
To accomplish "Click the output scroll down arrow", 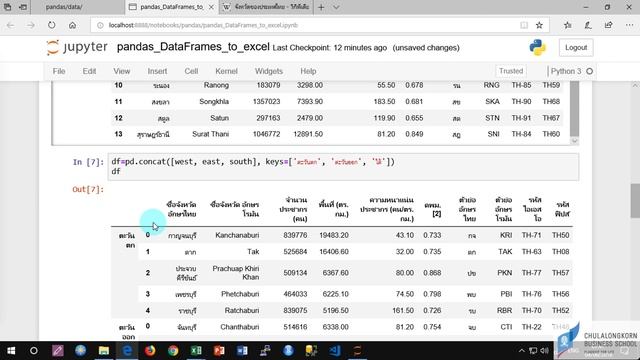I will click(574, 141).
